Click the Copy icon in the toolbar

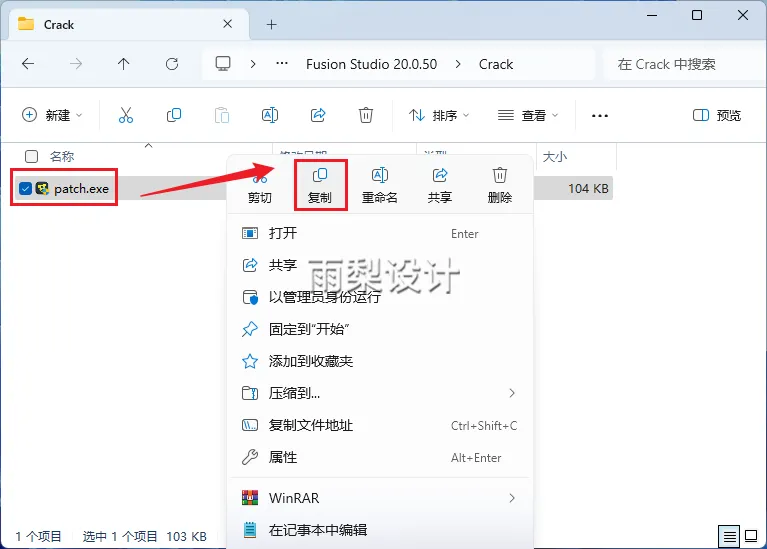[174, 115]
